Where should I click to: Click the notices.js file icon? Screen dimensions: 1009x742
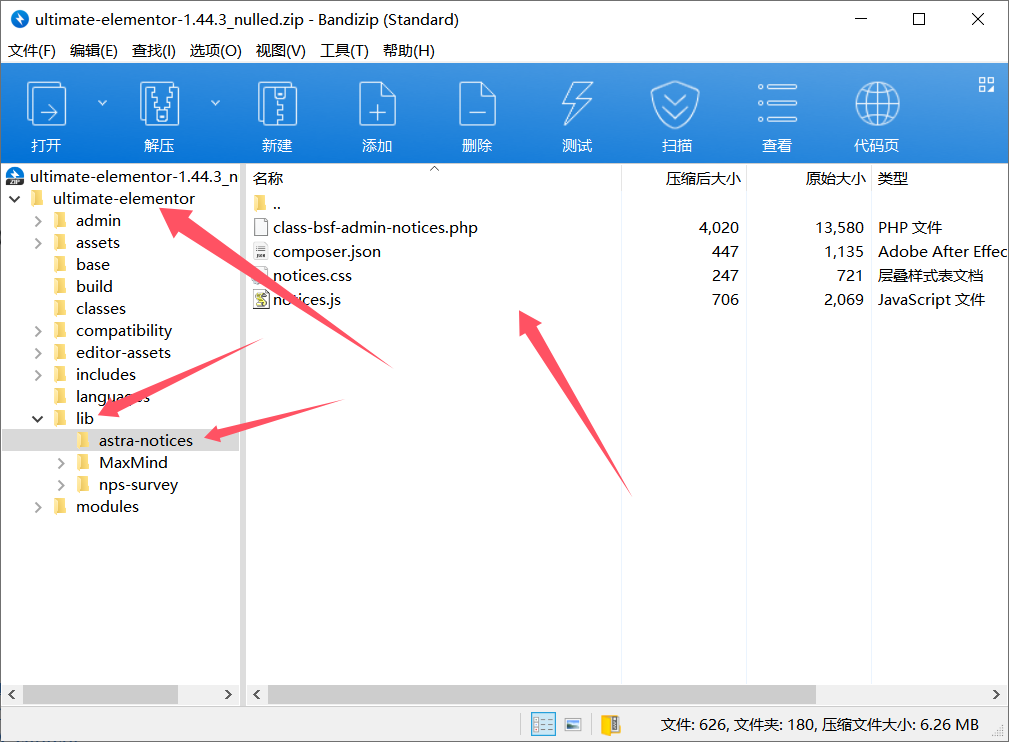coord(261,299)
